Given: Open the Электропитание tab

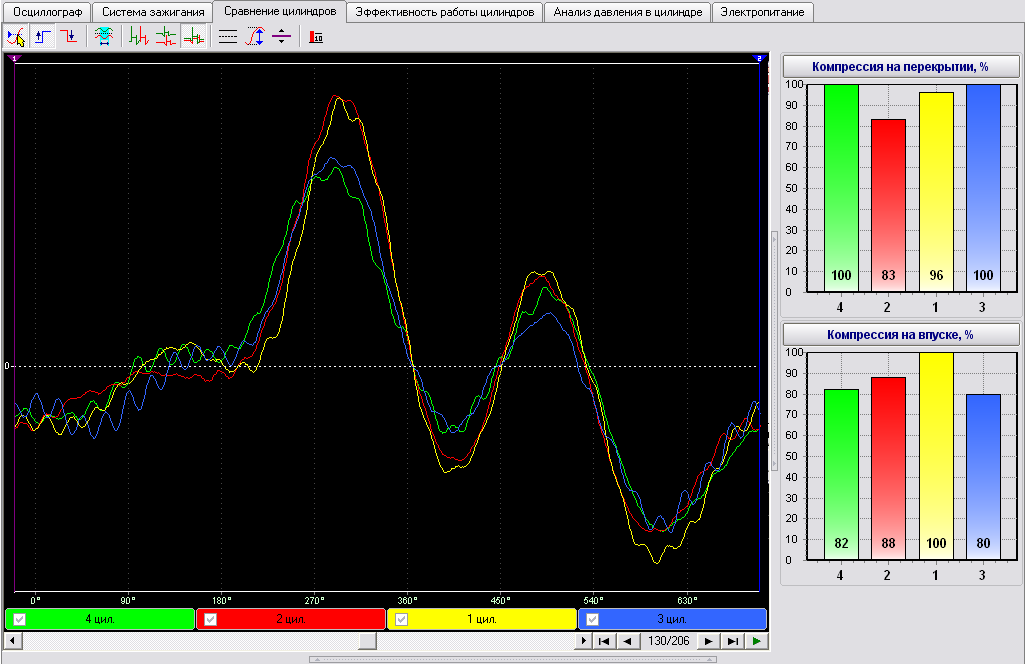Looking at the screenshot, I should pos(762,12).
